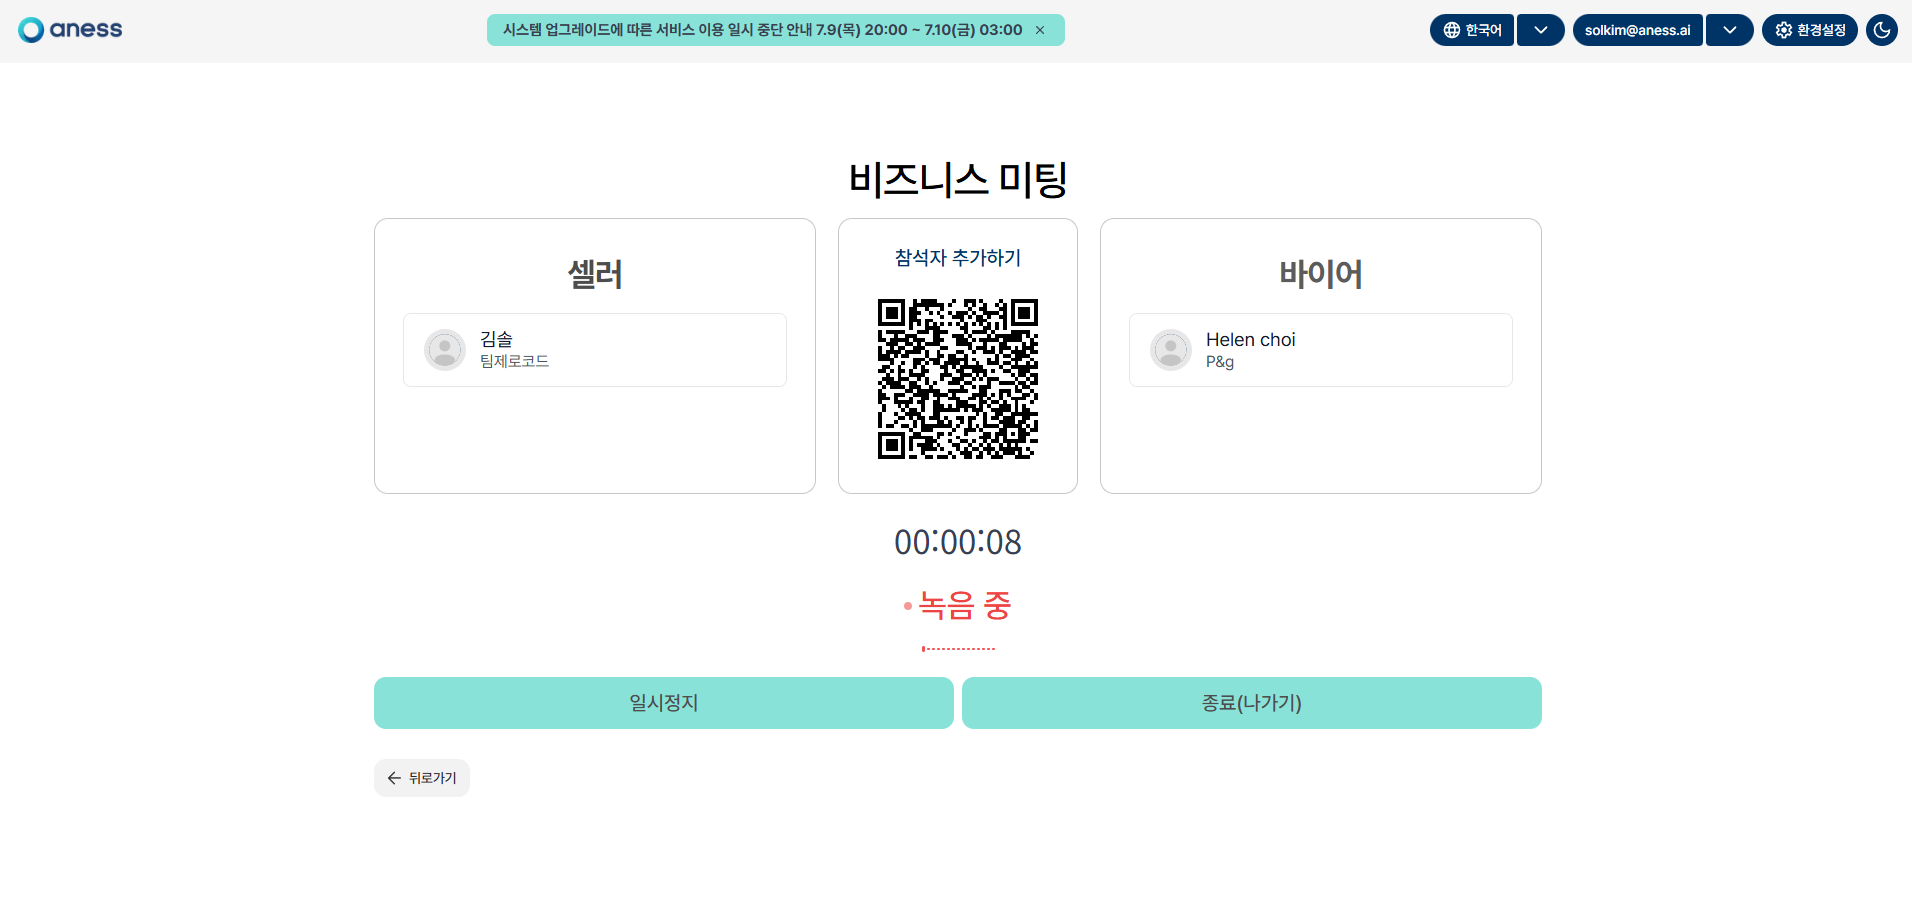
Task: Click the participant QR code
Action: [x=958, y=379]
